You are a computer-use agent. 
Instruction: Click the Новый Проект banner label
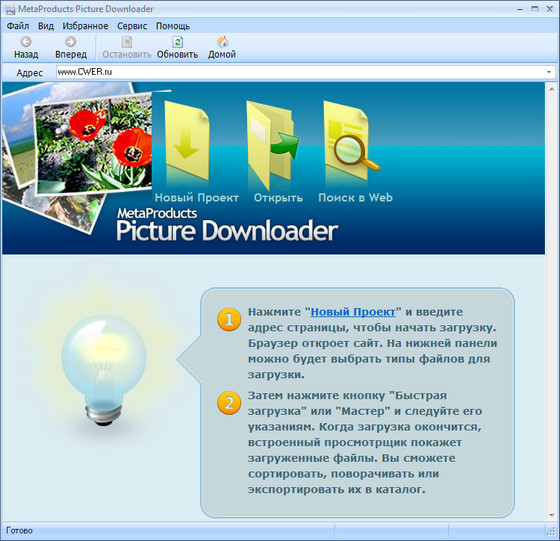[196, 197]
